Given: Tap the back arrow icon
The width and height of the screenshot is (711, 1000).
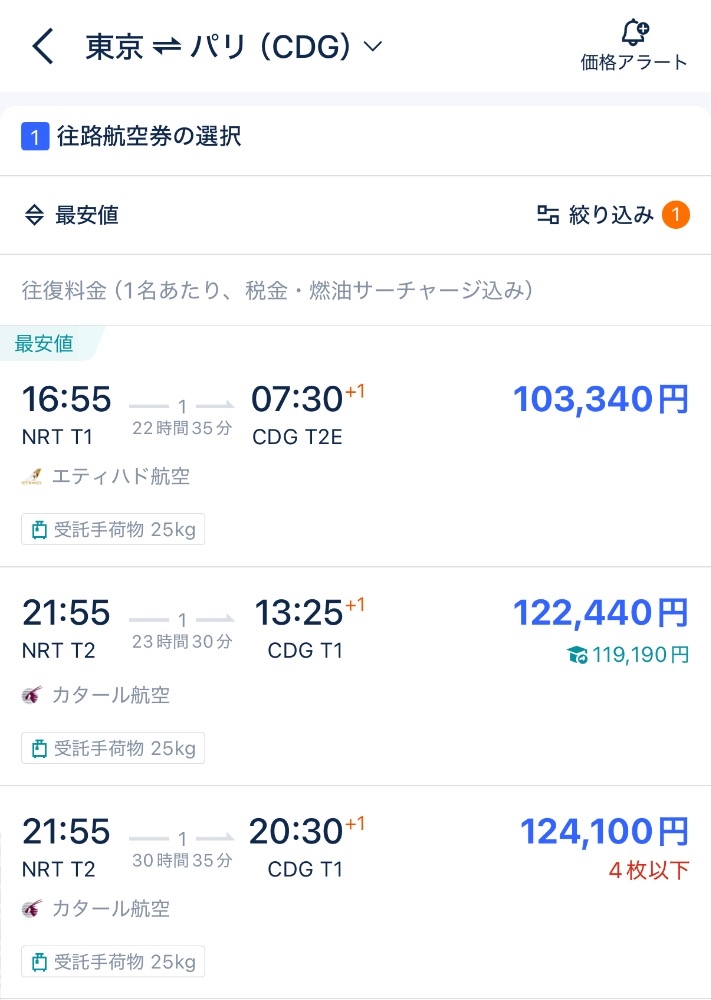Looking at the screenshot, I should coord(43,47).
